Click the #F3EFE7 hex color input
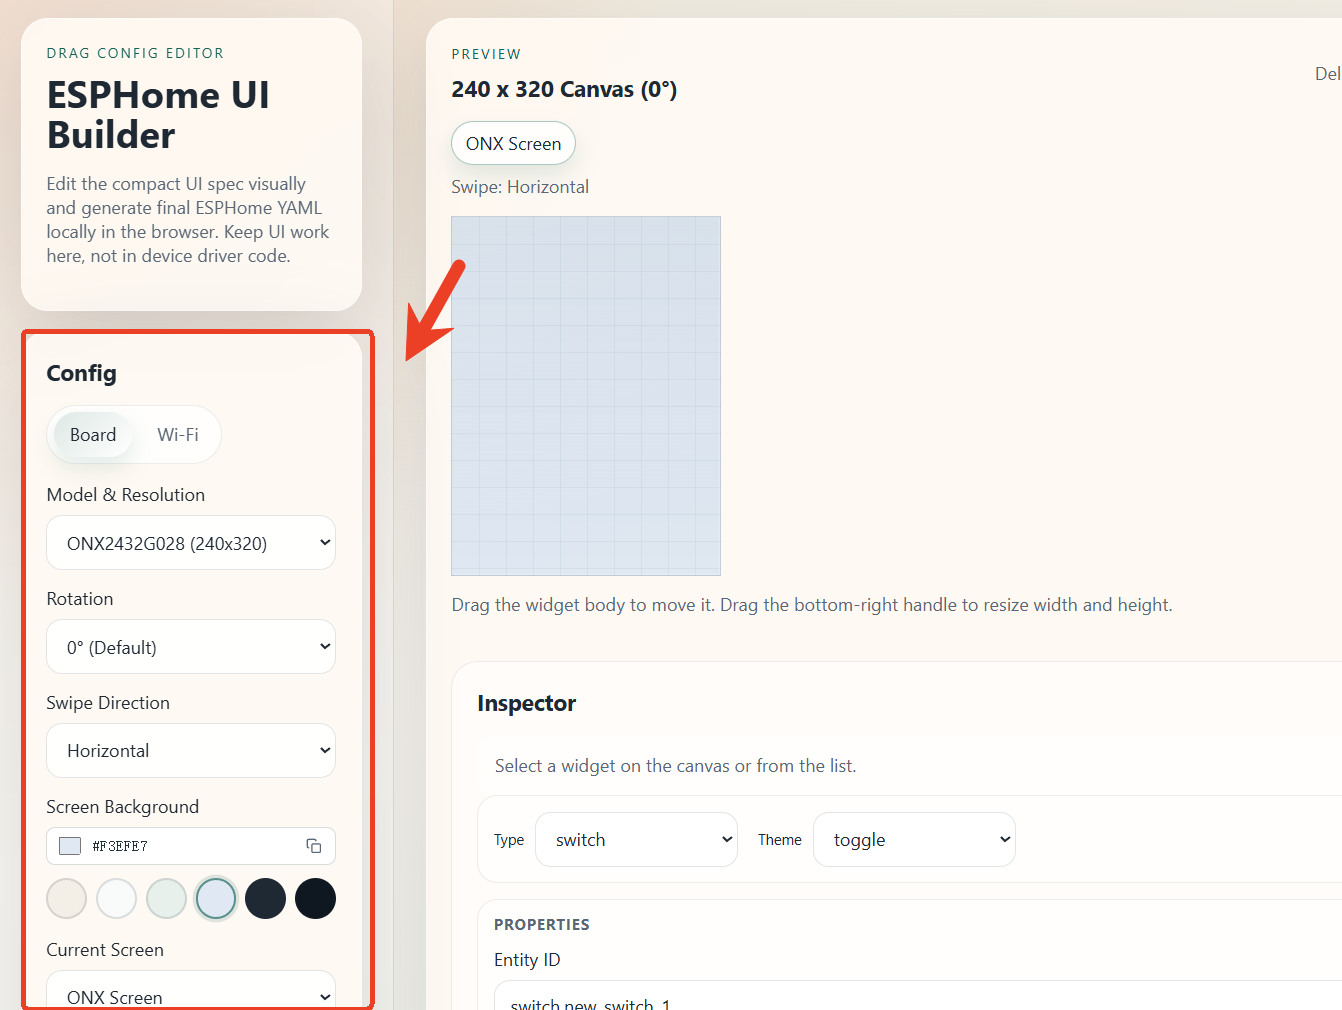The height and width of the screenshot is (1010, 1342). (190, 846)
